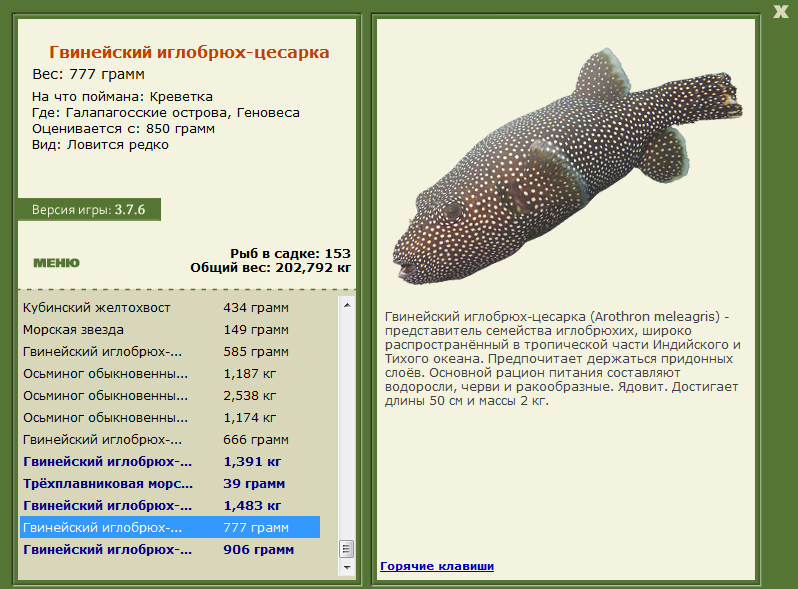Click the scrollbar up arrow in fish list

(x=347, y=305)
